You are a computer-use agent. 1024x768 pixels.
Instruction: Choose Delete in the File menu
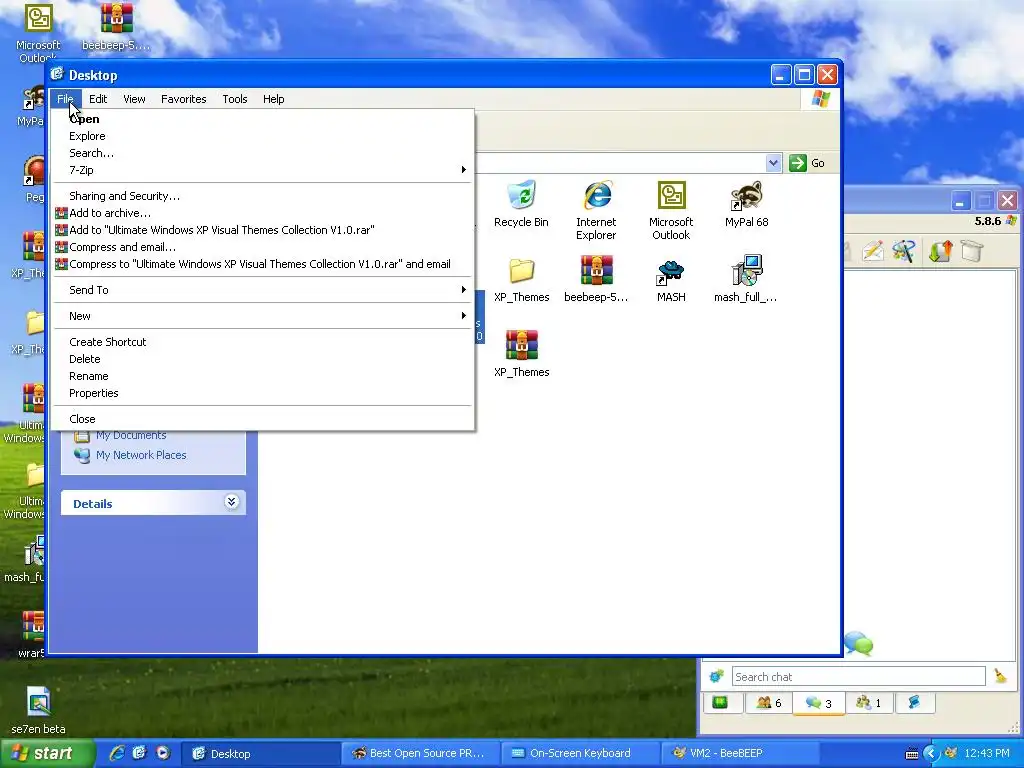tap(263, 359)
